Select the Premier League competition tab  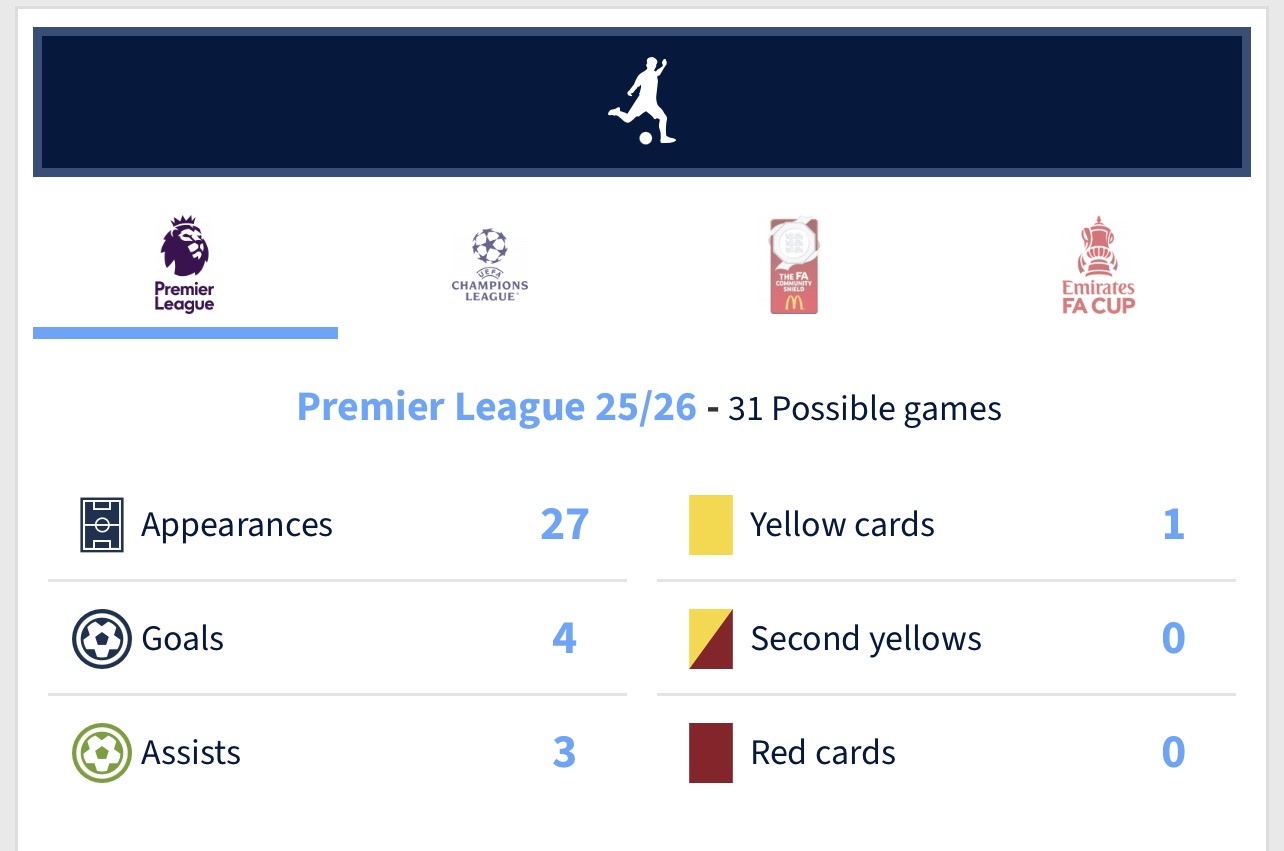(185, 266)
